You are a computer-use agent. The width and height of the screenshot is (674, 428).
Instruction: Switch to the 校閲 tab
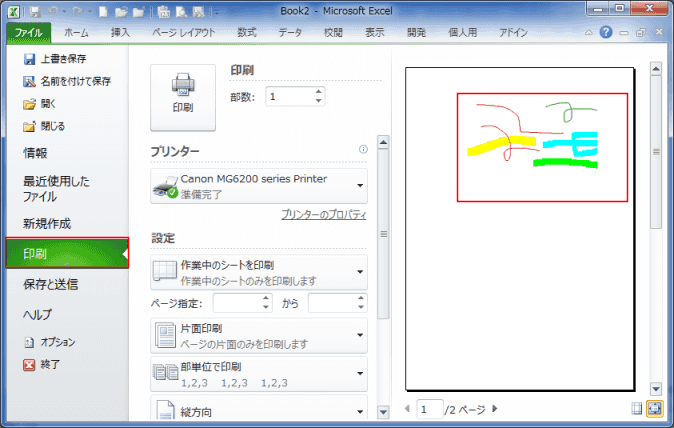tap(333, 33)
